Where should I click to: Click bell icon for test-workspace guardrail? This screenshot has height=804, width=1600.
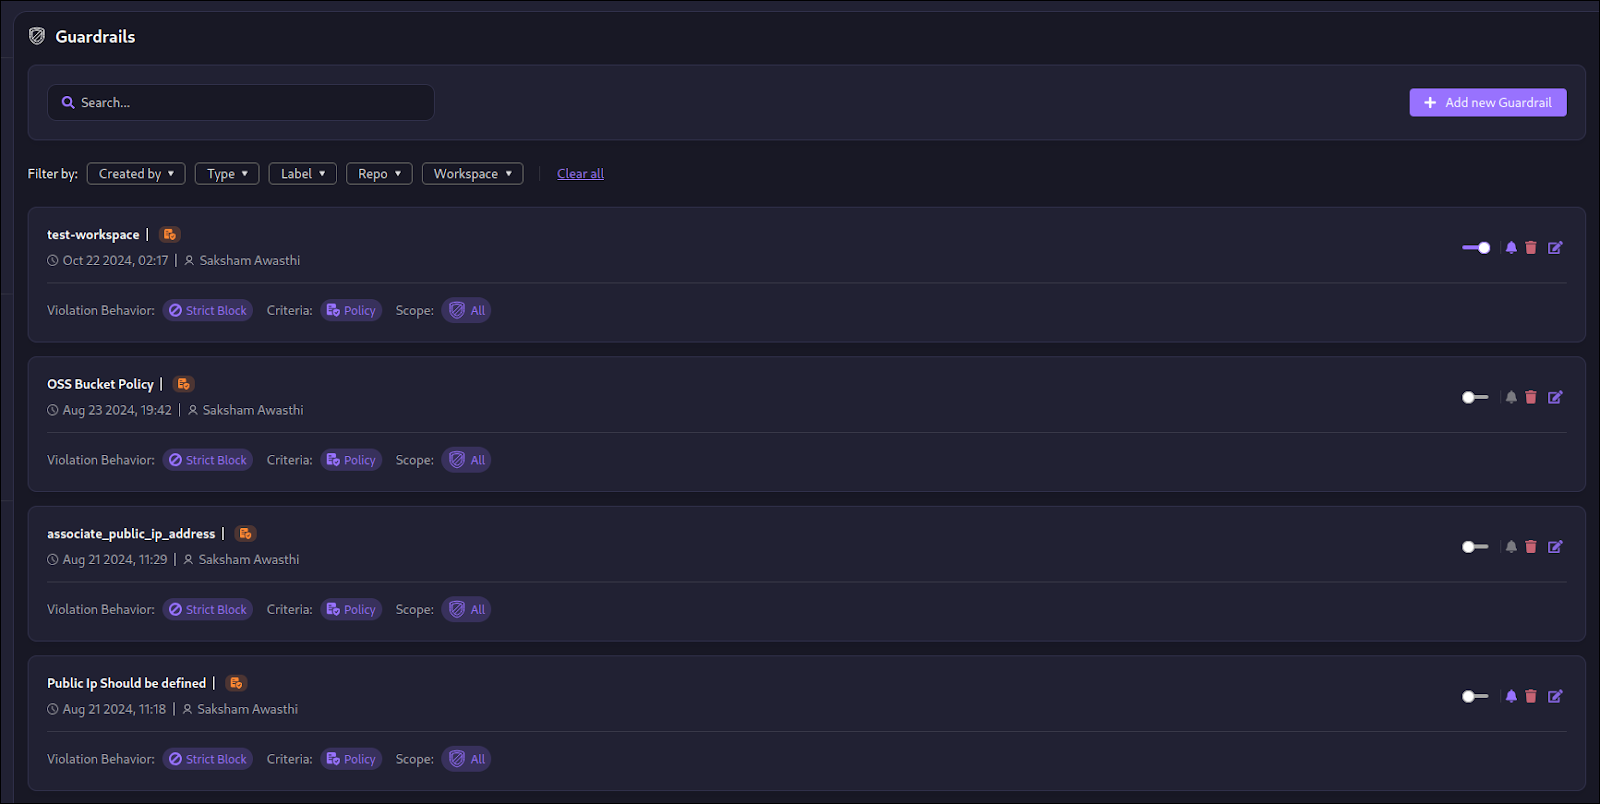[x=1511, y=247]
